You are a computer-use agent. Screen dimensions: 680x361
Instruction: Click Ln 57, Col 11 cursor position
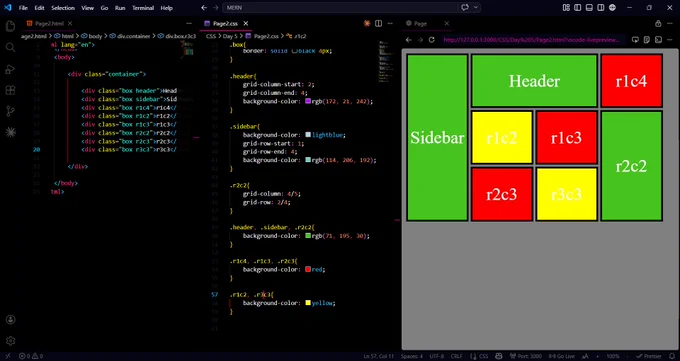click(x=379, y=356)
